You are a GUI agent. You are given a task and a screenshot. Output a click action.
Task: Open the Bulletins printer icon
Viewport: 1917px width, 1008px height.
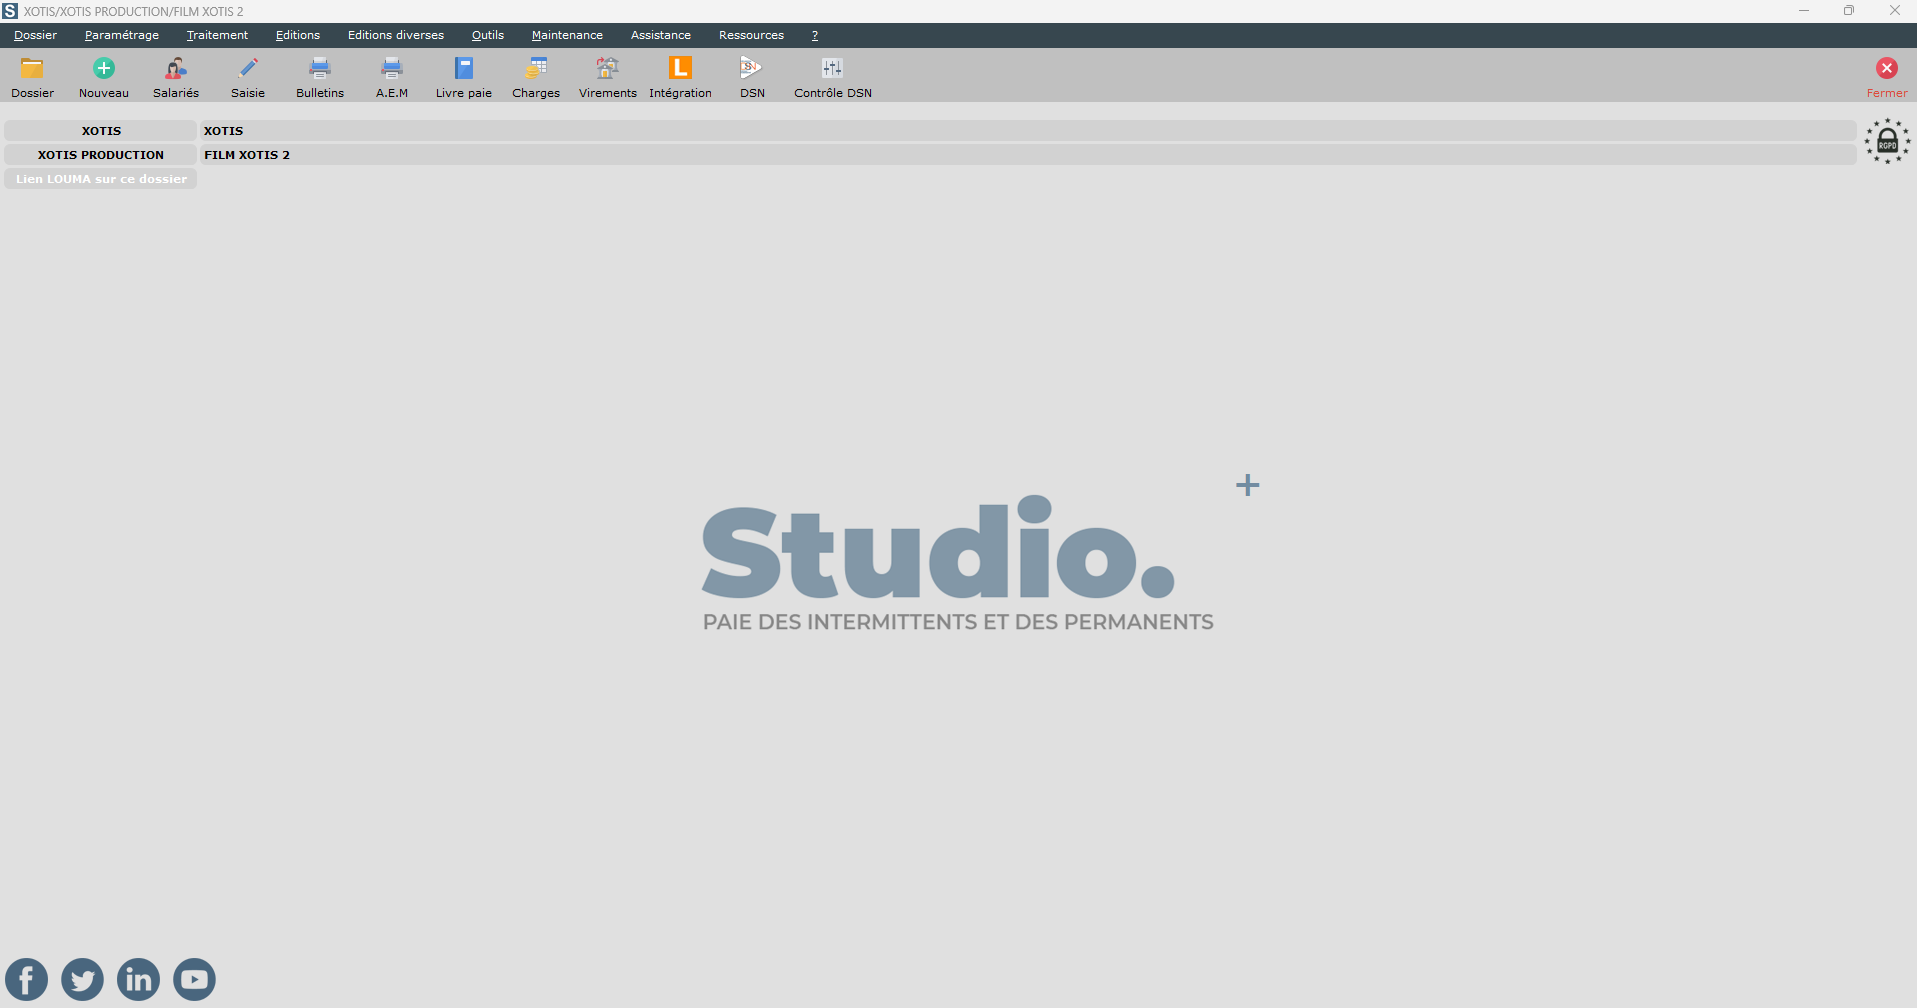[320, 68]
